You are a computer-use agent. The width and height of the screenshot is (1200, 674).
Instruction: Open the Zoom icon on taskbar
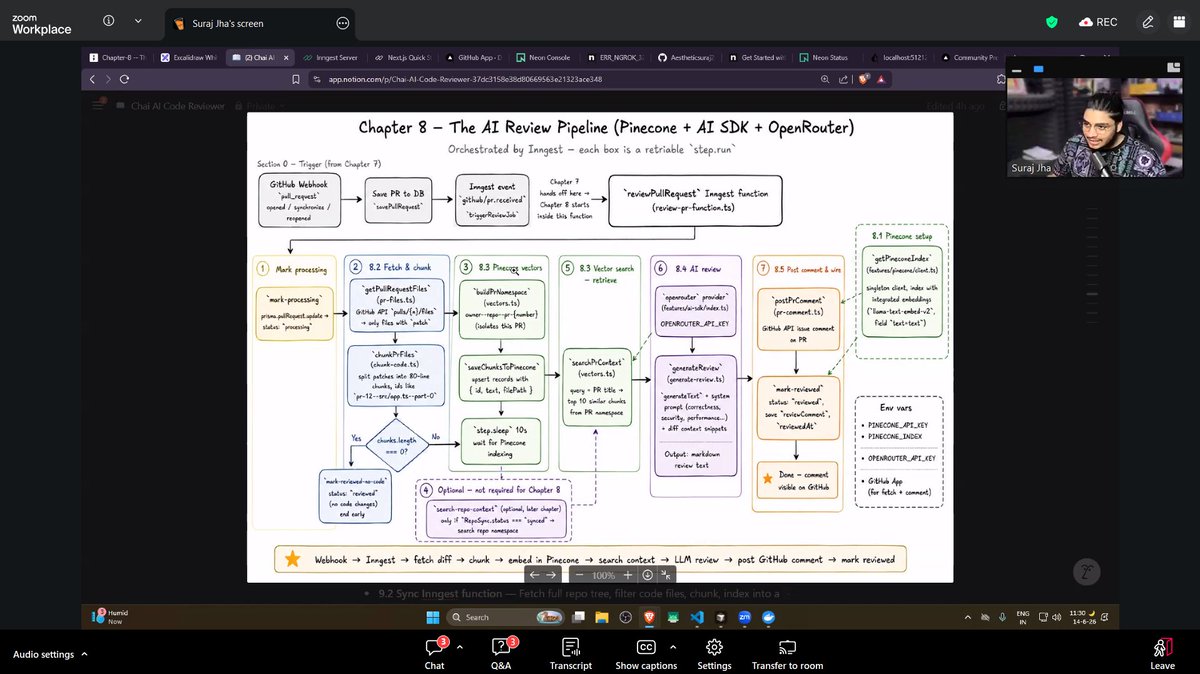[744, 617]
